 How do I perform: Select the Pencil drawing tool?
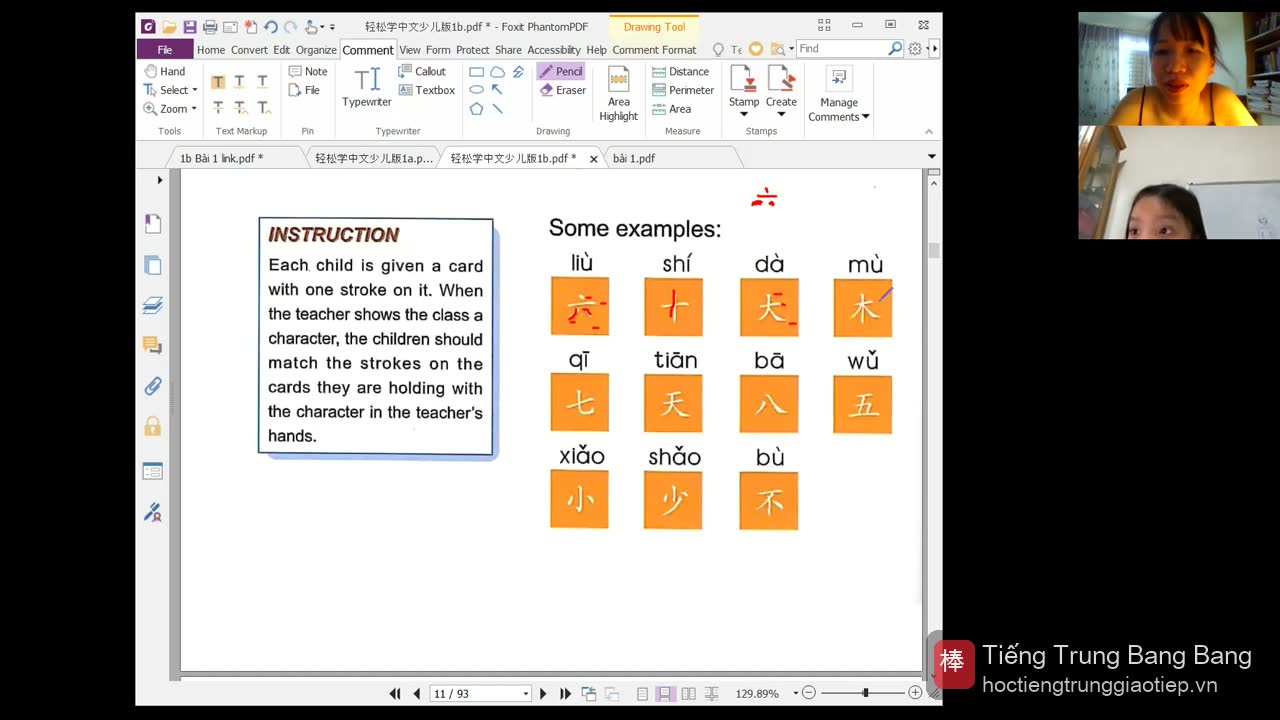click(x=560, y=71)
